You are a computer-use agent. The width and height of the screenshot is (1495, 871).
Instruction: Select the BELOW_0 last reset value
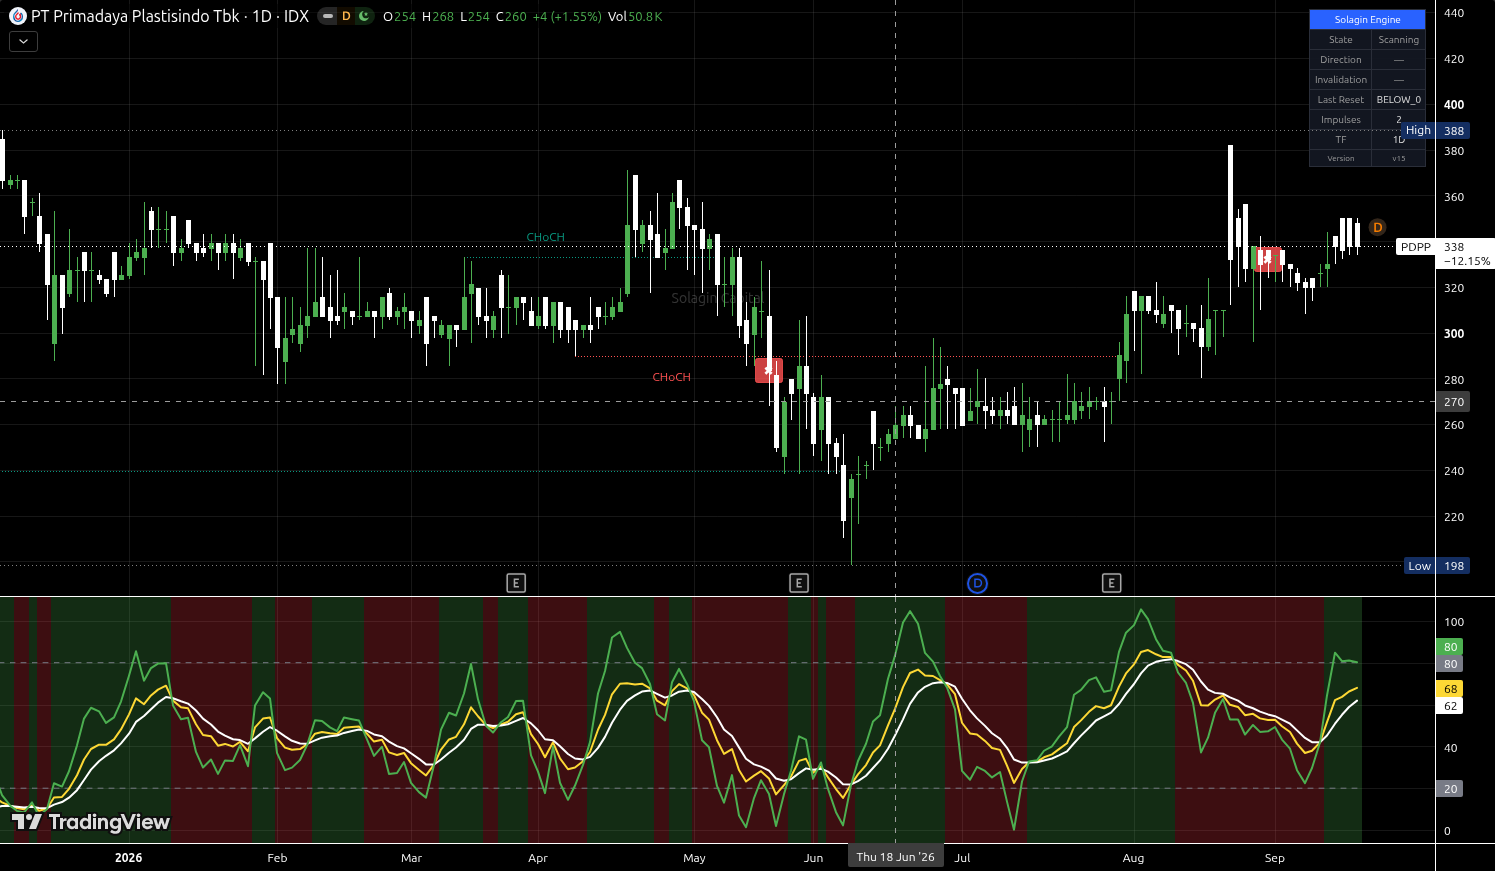(1398, 100)
